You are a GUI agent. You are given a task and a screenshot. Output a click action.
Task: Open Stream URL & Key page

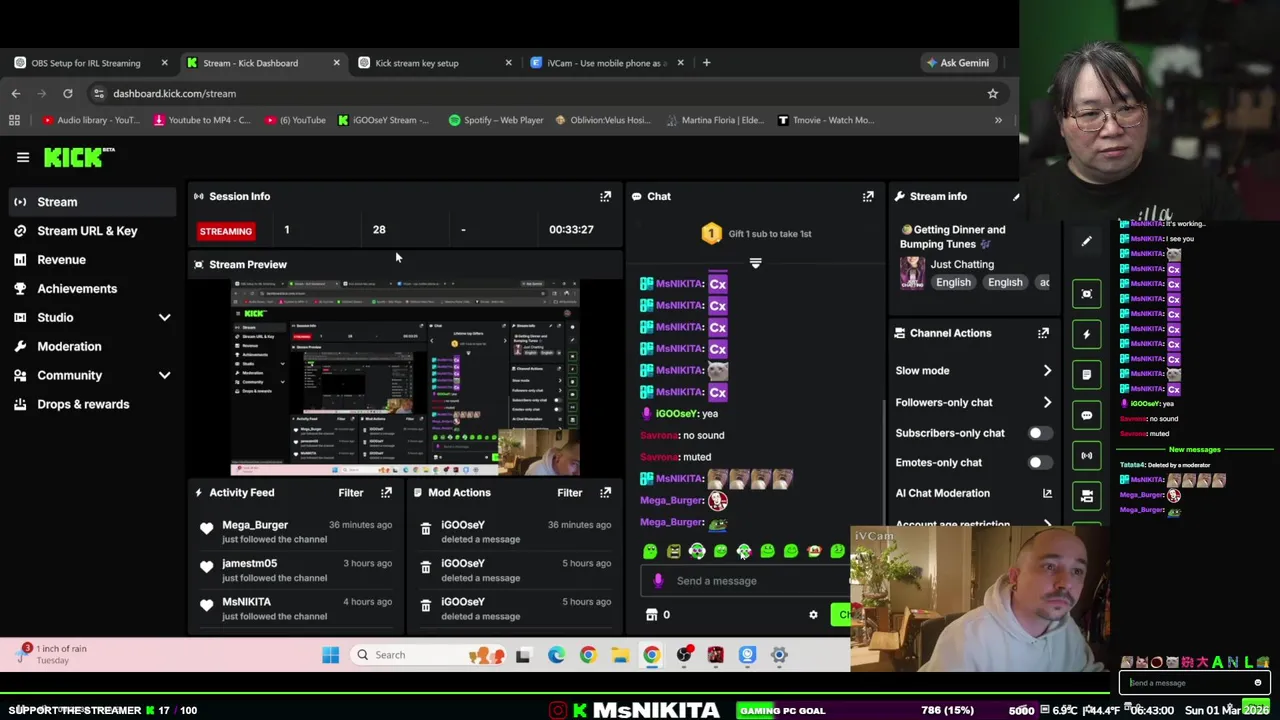pos(94,231)
